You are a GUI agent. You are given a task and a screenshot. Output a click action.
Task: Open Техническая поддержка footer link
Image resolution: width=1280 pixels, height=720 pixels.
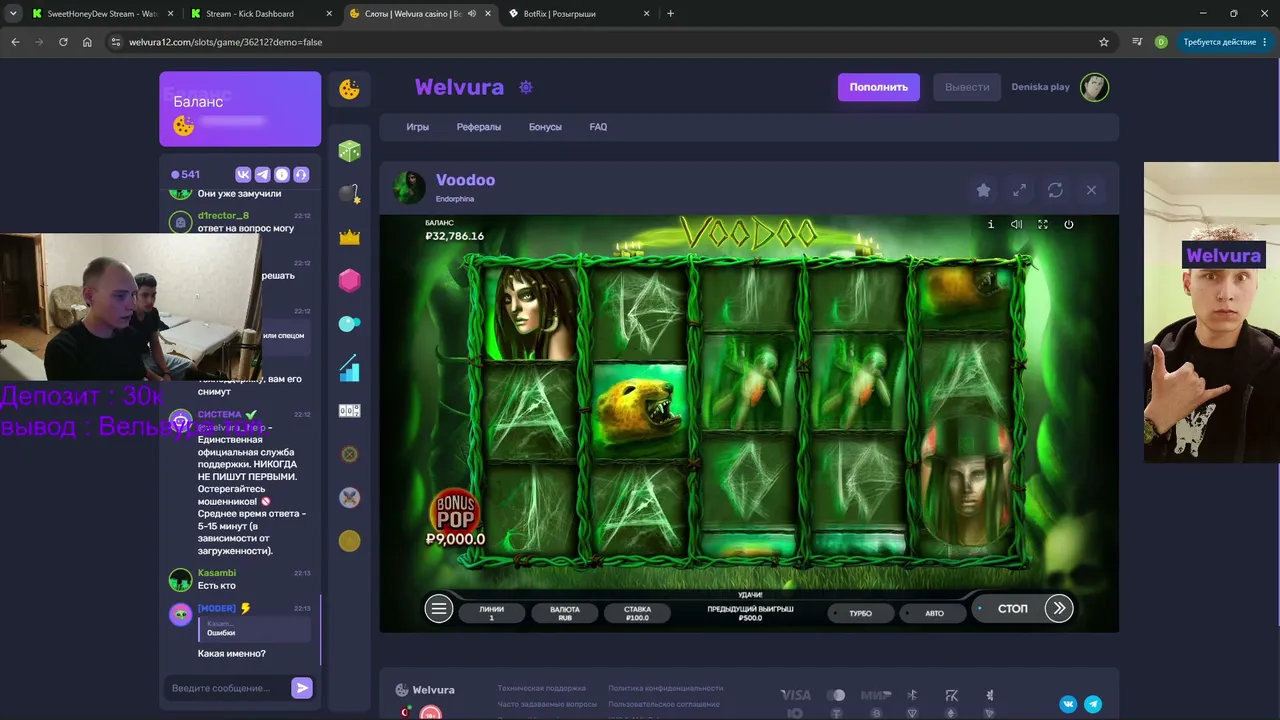(542, 688)
